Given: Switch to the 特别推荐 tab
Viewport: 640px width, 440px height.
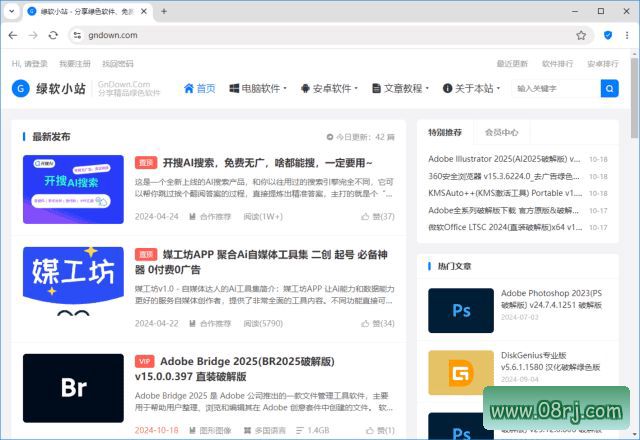Looking at the screenshot, I should pos(445,132).
